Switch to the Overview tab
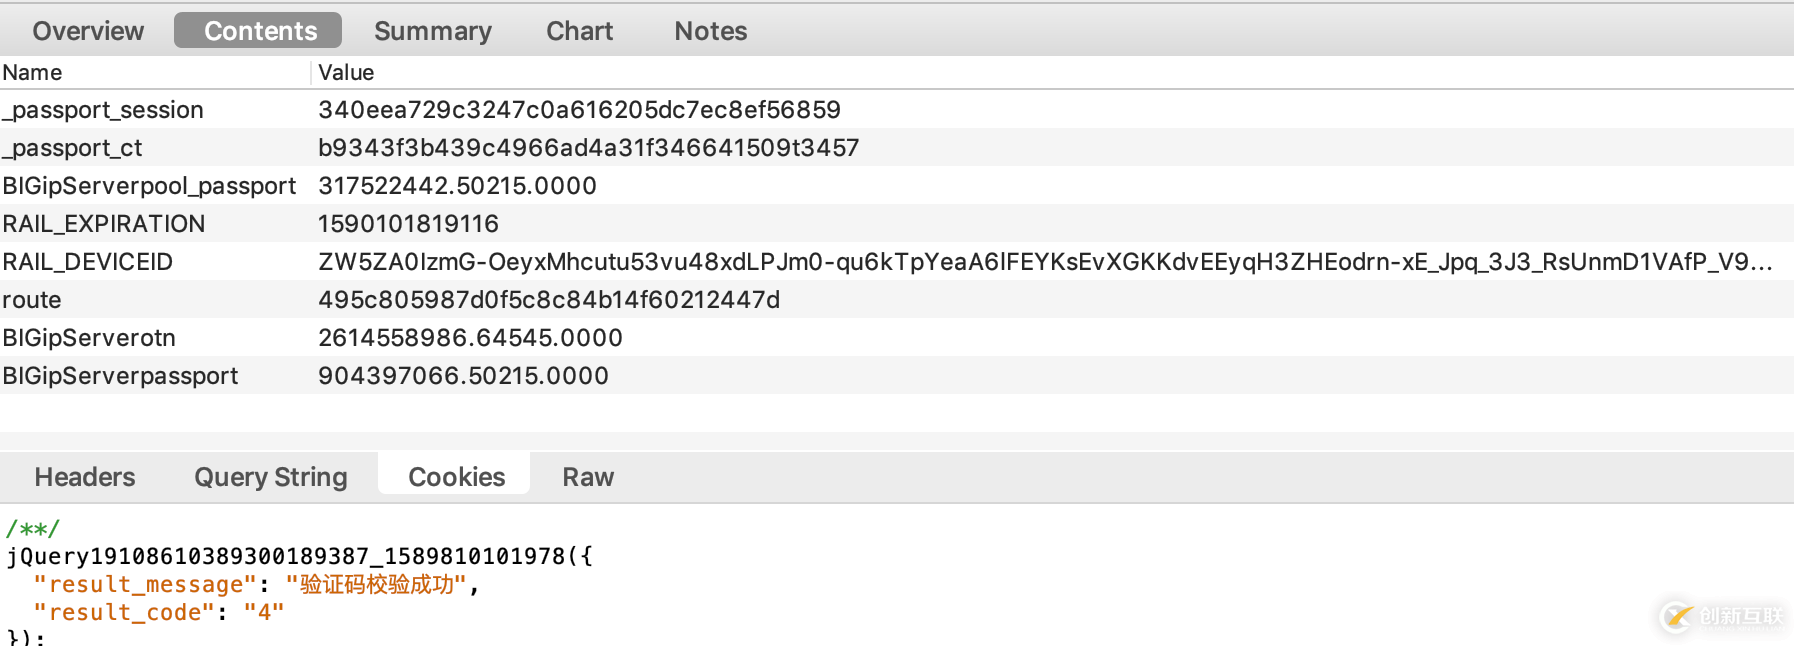This screenshot has height=646, width=1794. pos(88,31)
